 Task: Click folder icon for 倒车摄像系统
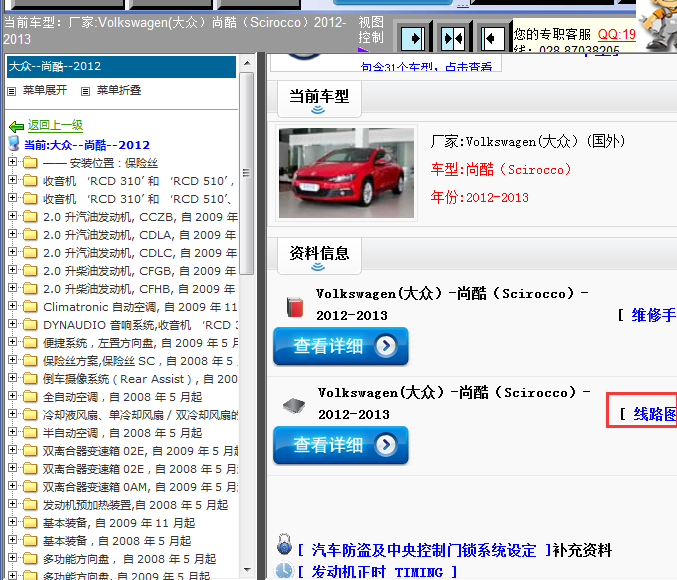pyautogui.click(x=30, y=378)
